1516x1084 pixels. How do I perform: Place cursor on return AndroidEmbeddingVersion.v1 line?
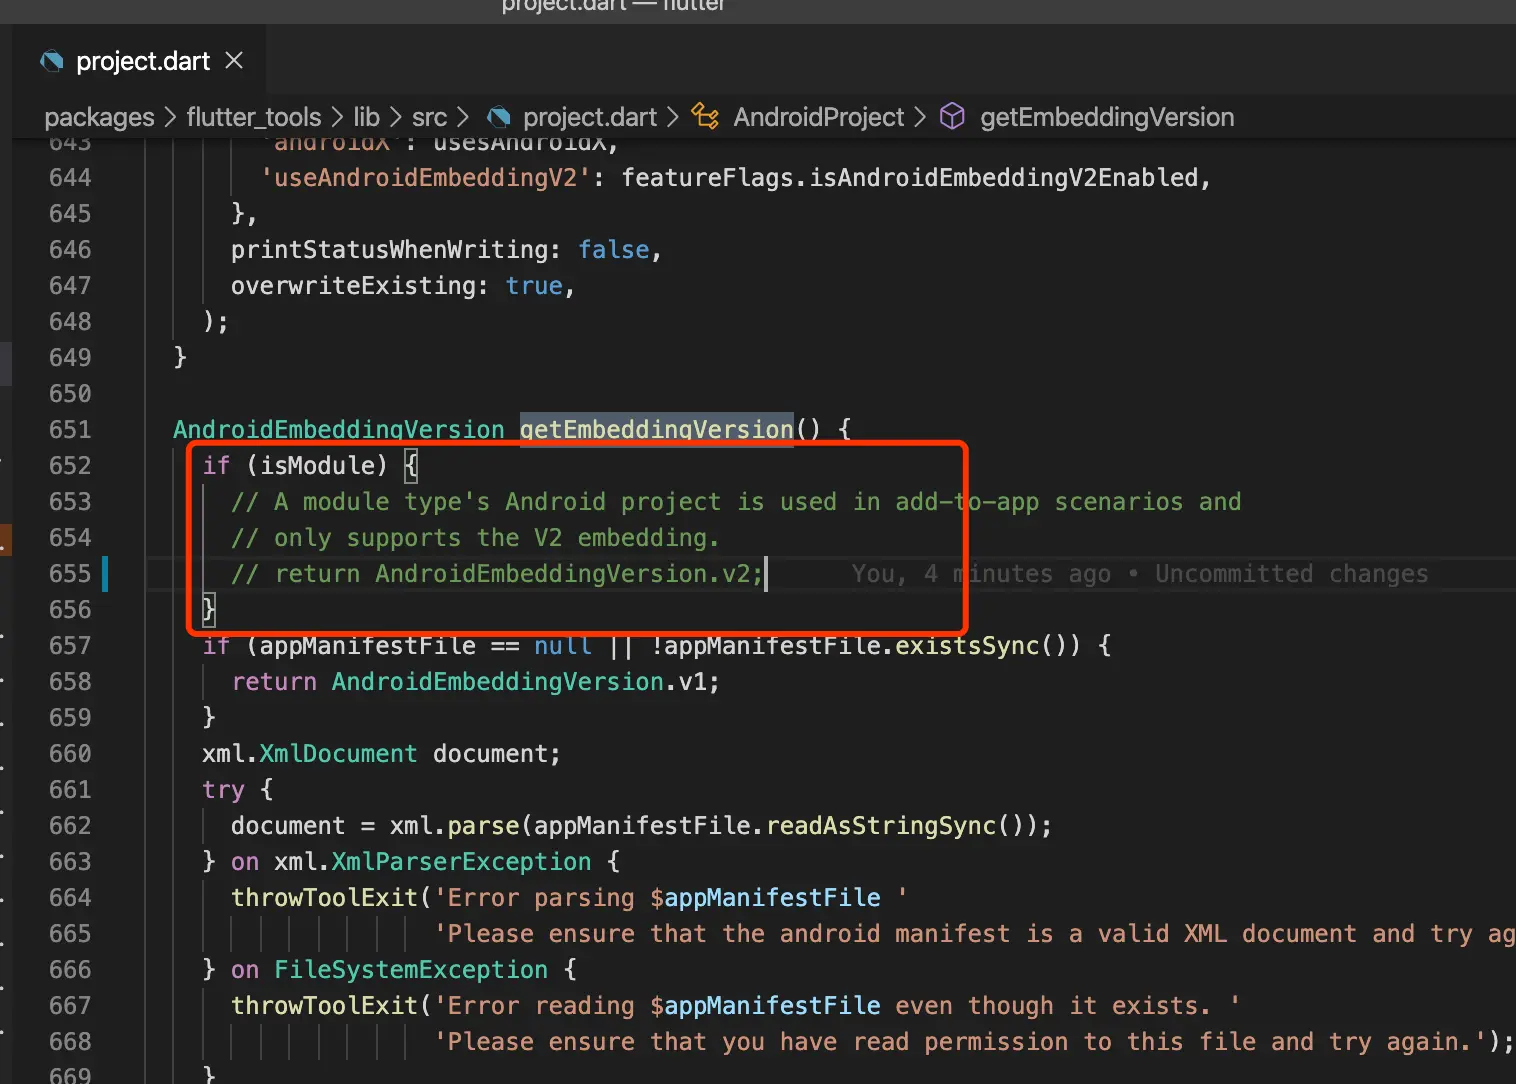point(475,682)
